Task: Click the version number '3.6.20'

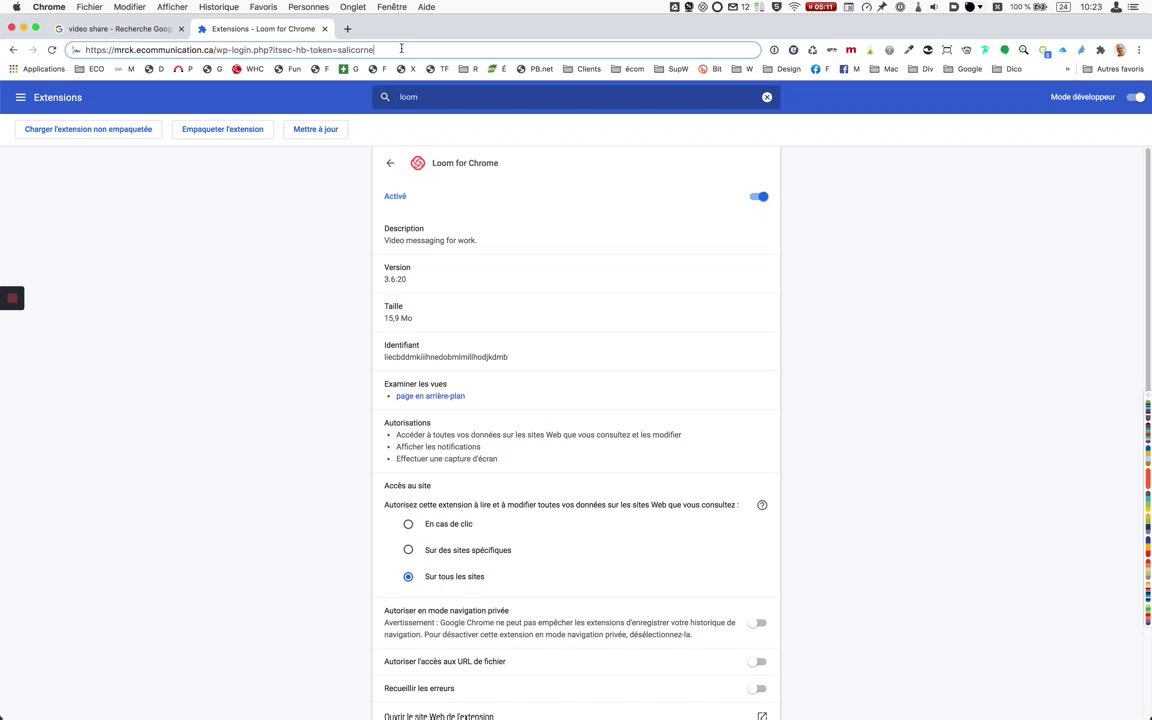Action: point(395,279)
